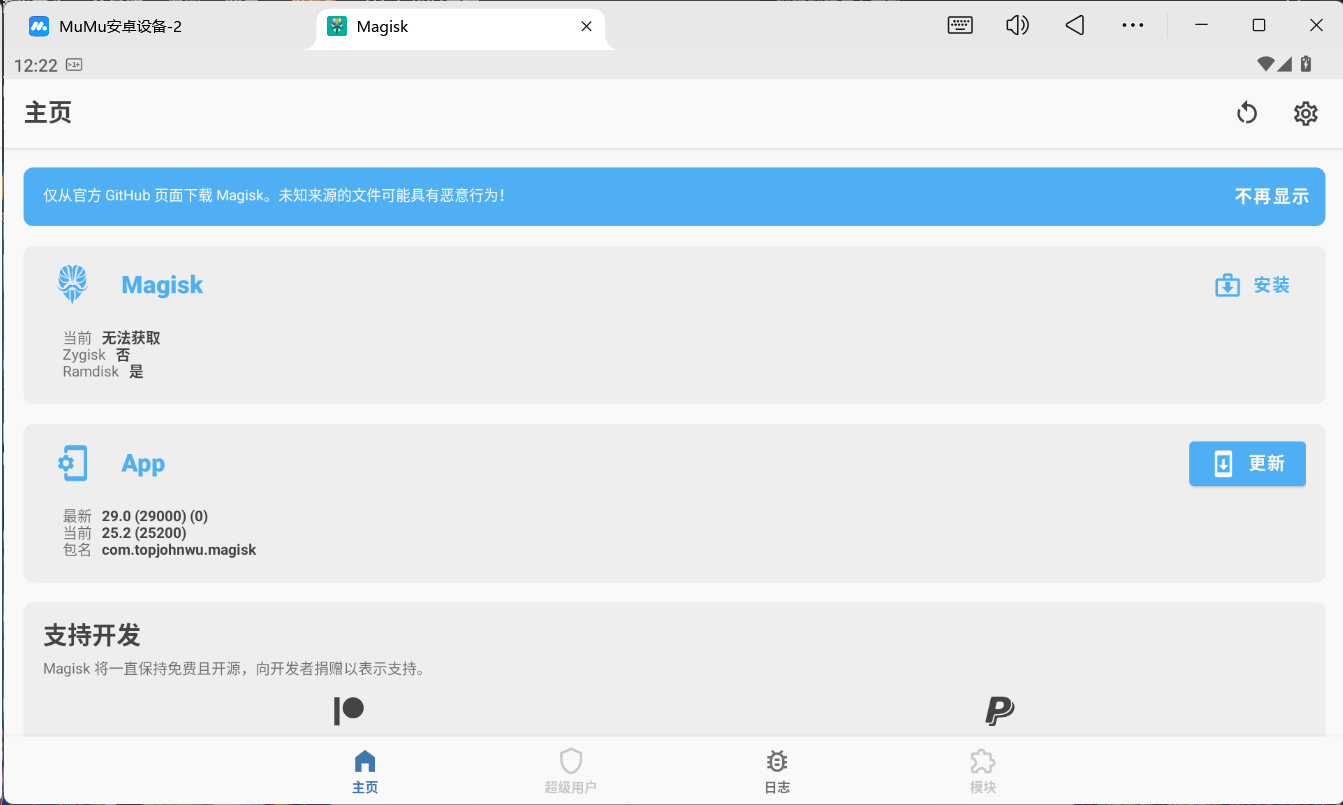Click the 模块 puzzle icon
This screenshot has height=805, width=1343.
click(x=983, y=761)
